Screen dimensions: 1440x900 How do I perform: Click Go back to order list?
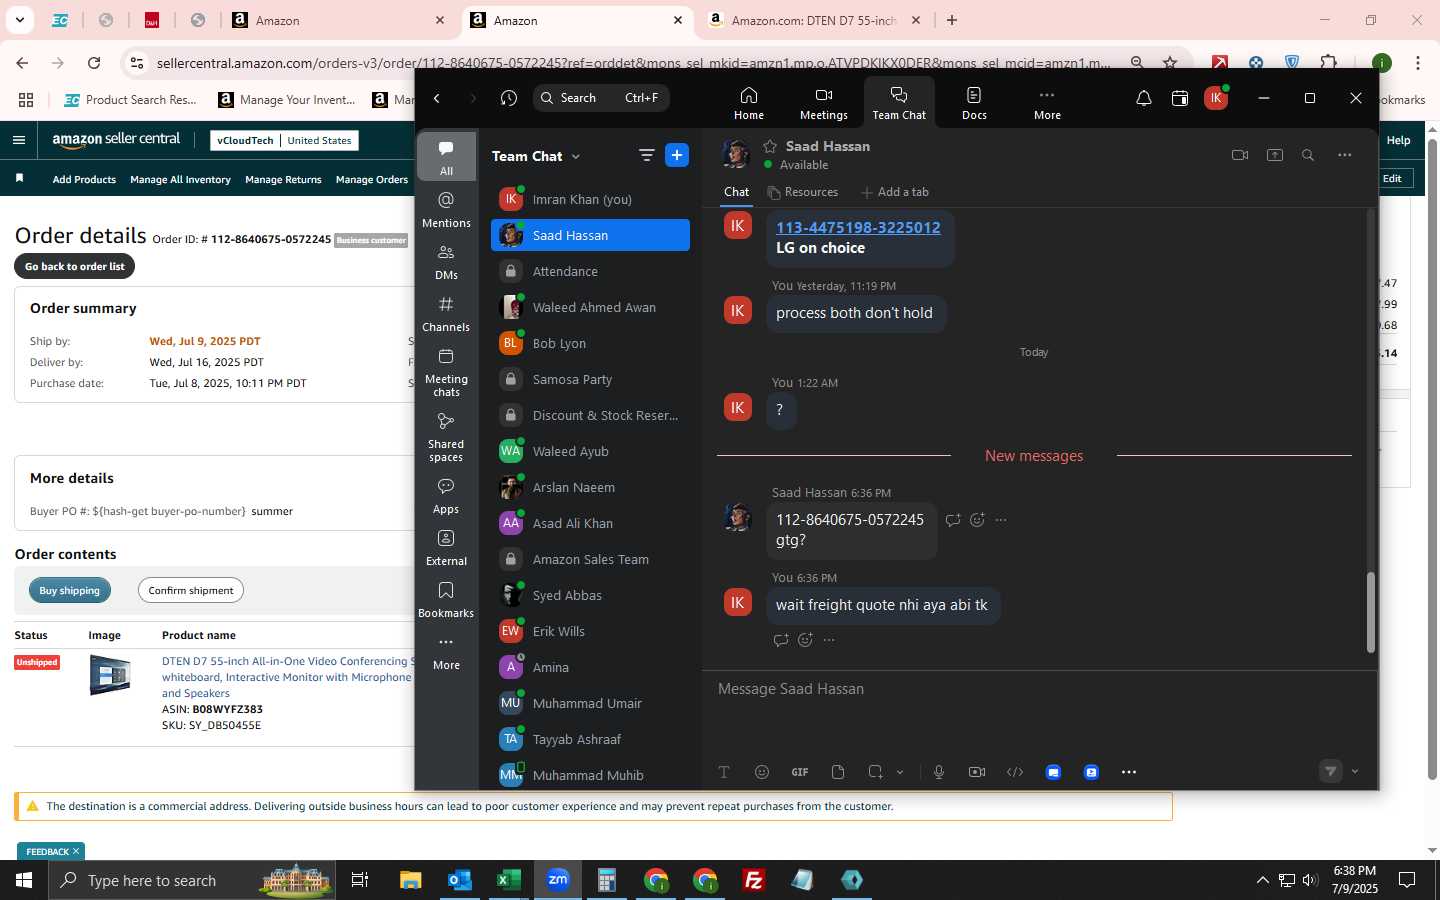coord(75,266)
